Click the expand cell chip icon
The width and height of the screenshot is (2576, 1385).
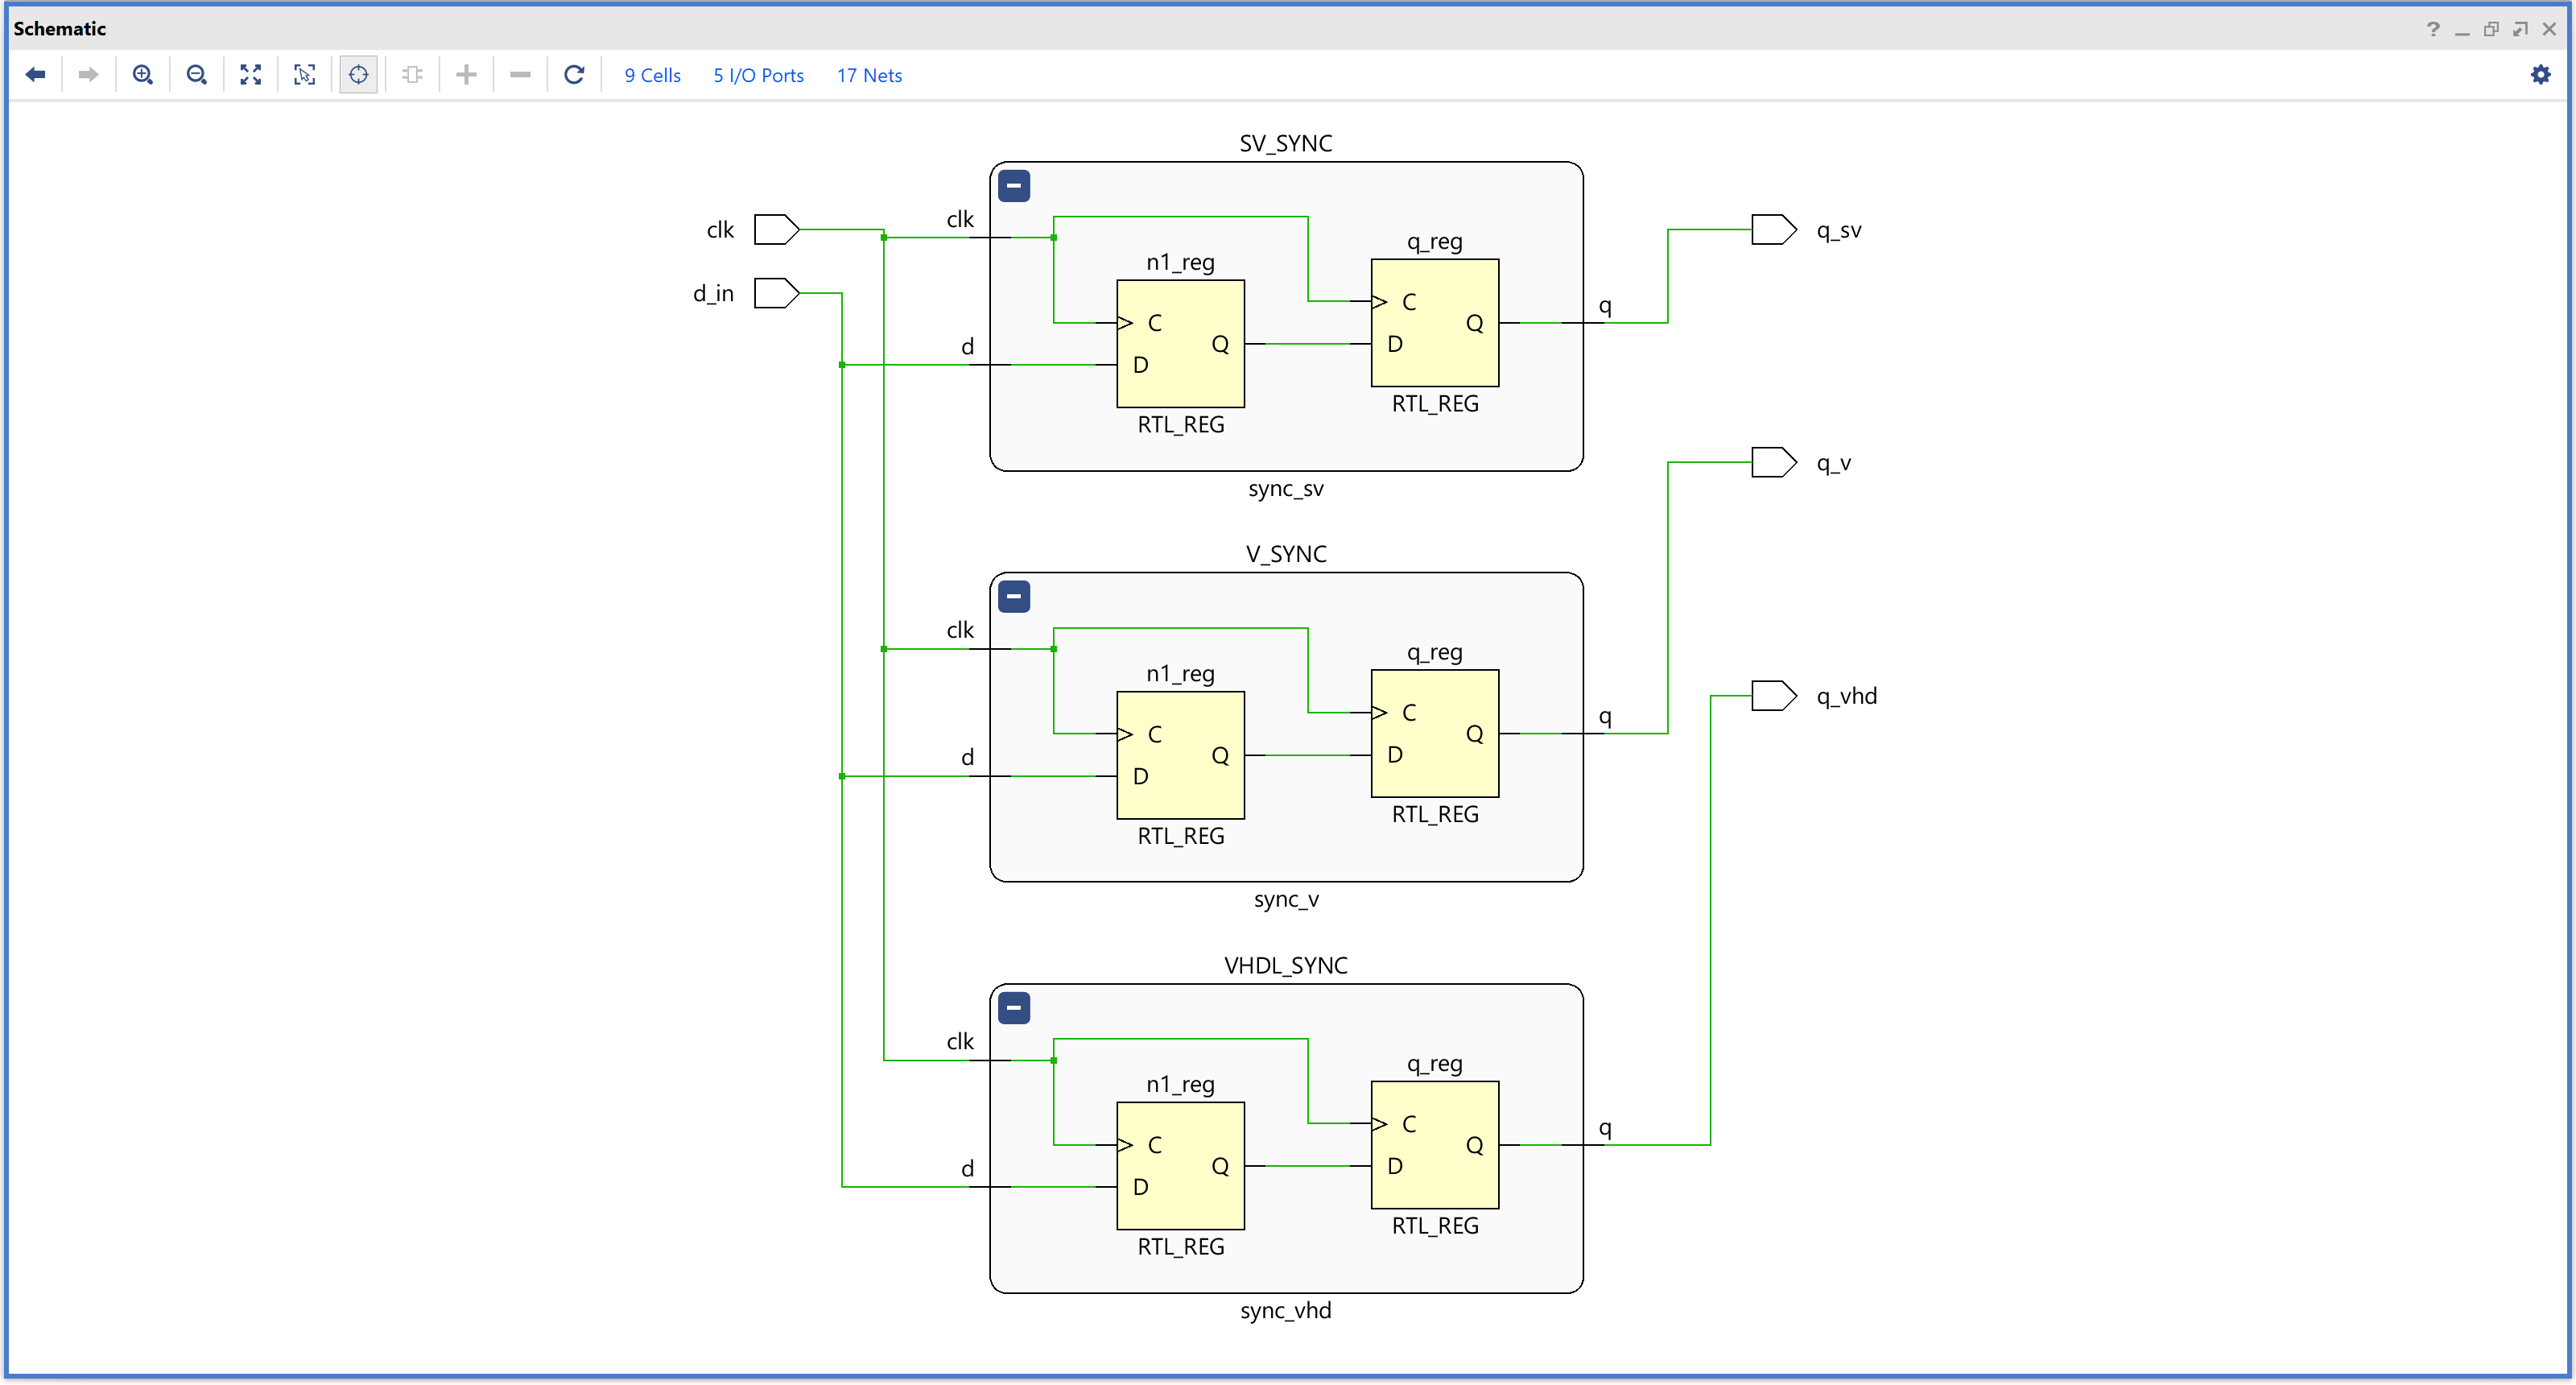(x=413, y=74)
